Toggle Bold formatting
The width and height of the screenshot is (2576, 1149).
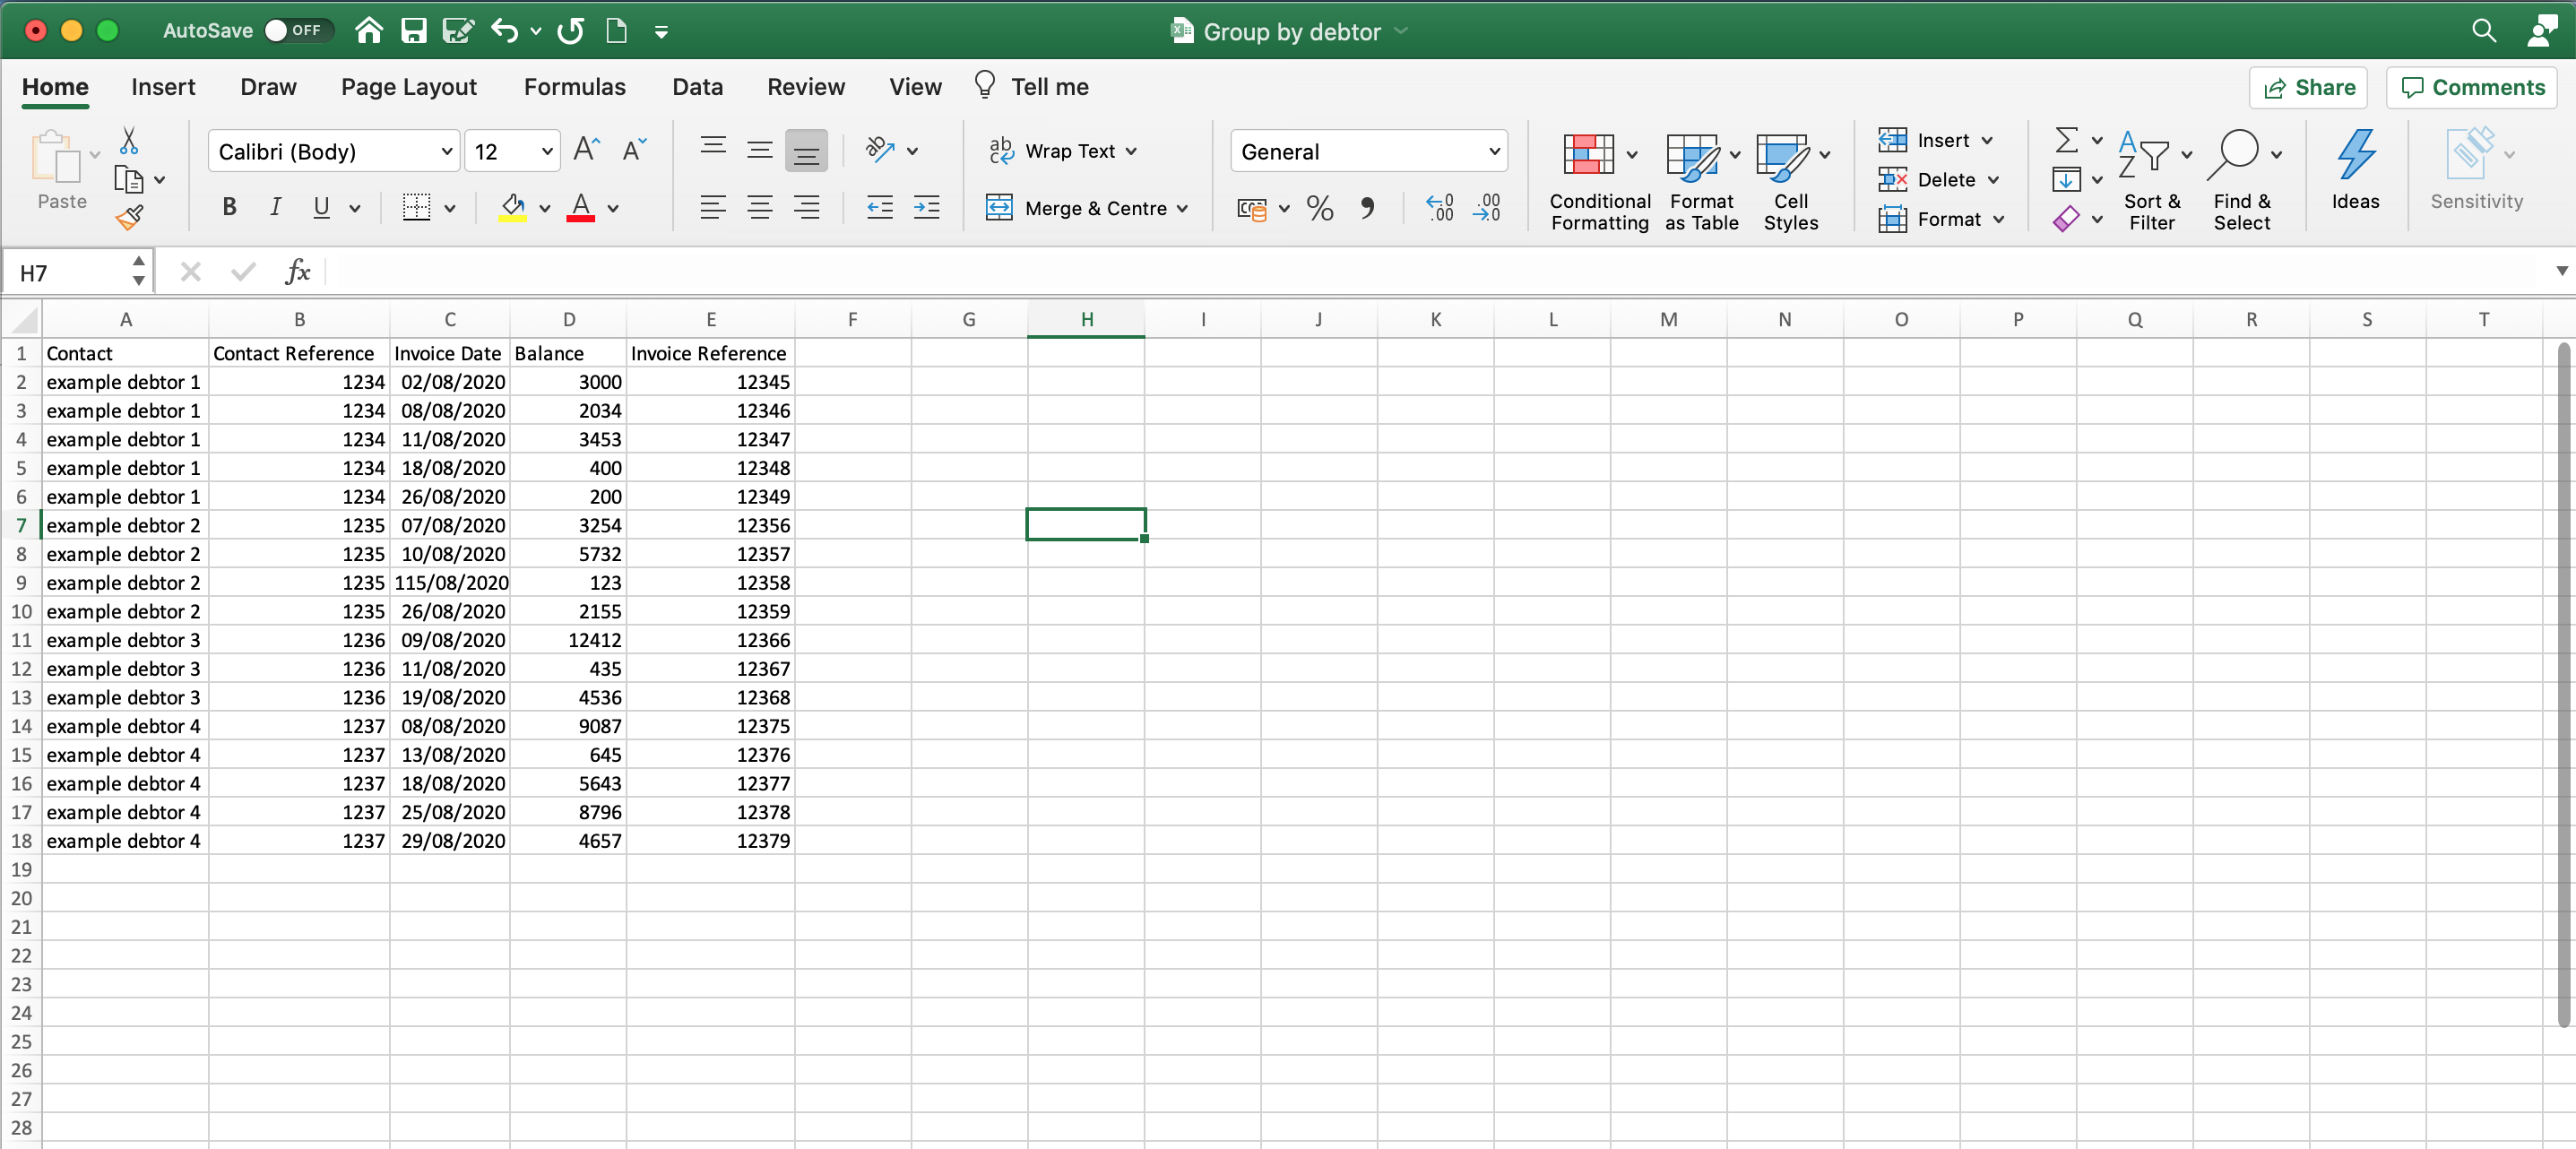(x=229, y=207)
